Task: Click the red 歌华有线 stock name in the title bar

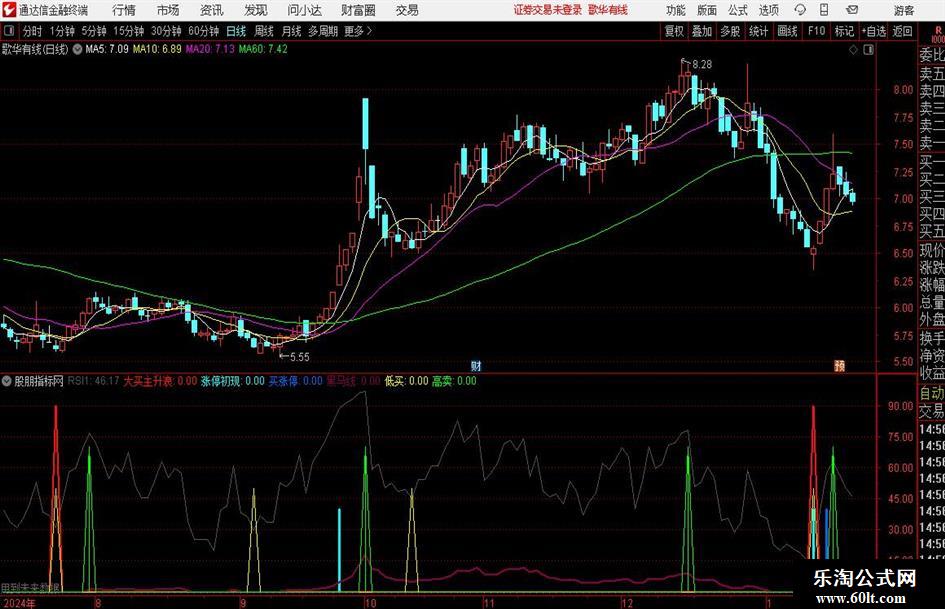Action: [x=608, y=10]
